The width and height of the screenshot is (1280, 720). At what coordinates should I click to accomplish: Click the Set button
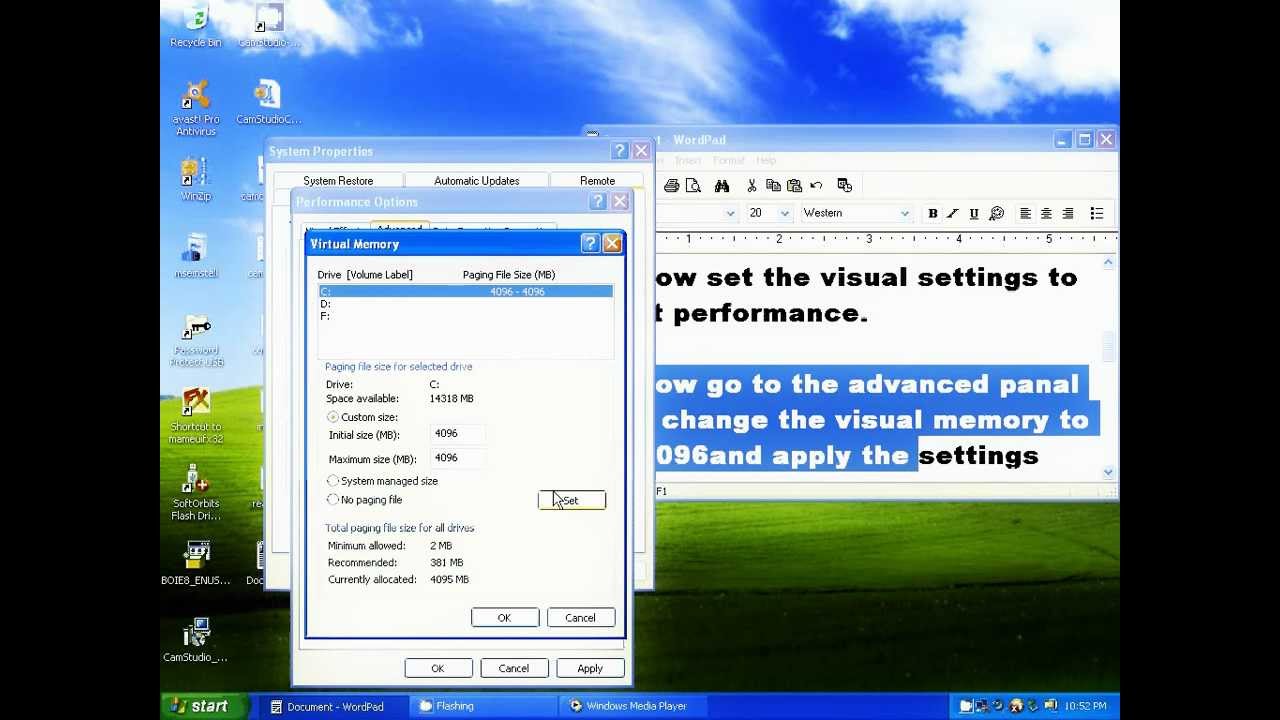pos(572,500)
